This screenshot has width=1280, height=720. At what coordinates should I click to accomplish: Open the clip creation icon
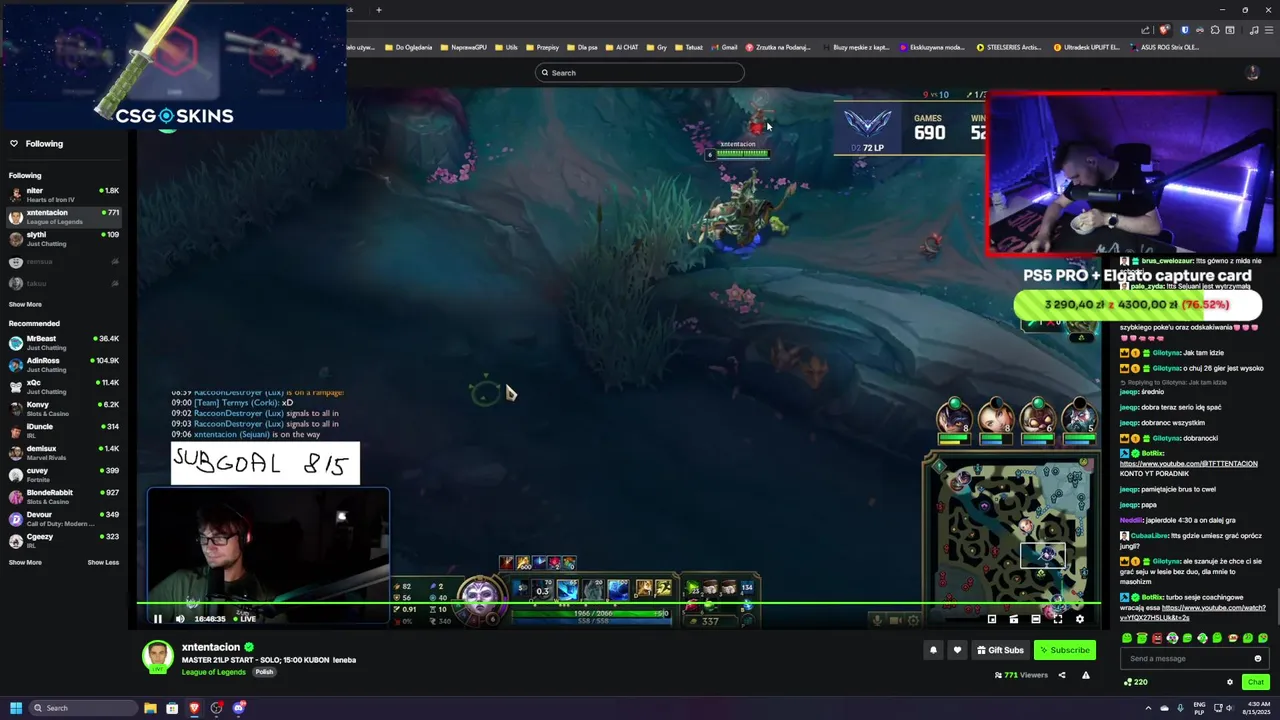pyautogui.click(x=1014, y=619)
